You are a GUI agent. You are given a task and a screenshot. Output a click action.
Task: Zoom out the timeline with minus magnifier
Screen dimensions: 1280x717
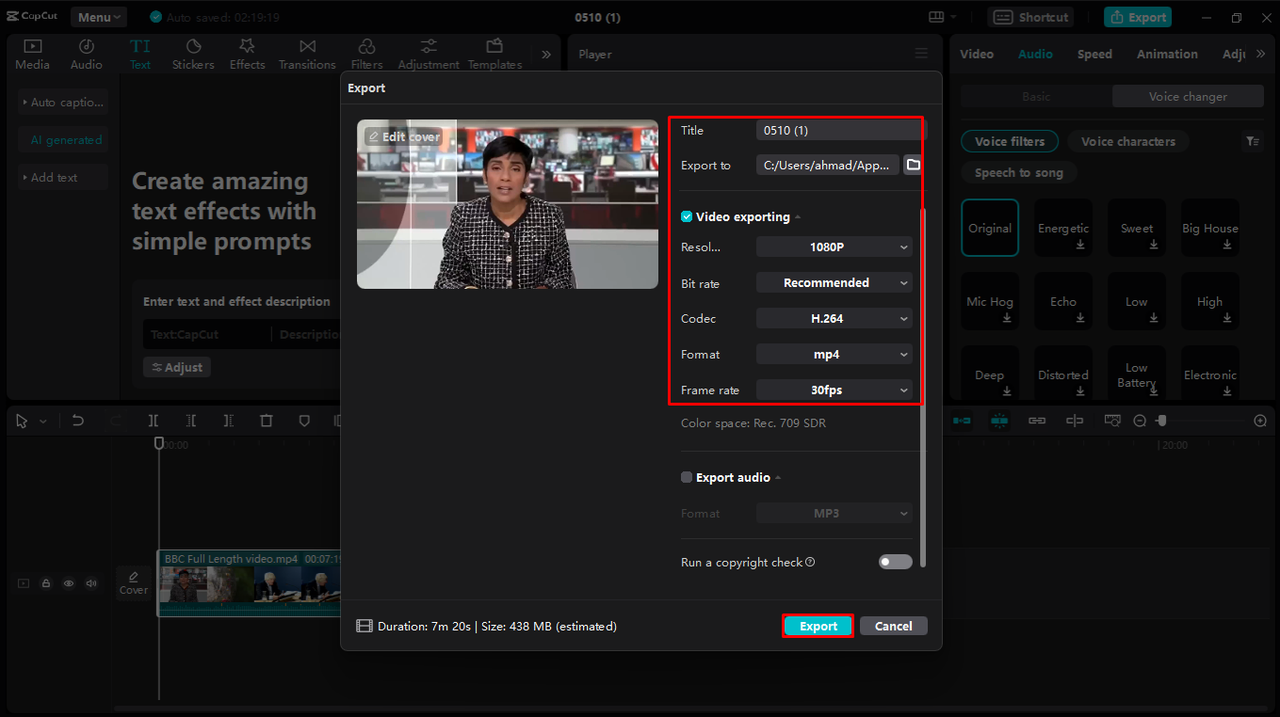pos(1140,421)
